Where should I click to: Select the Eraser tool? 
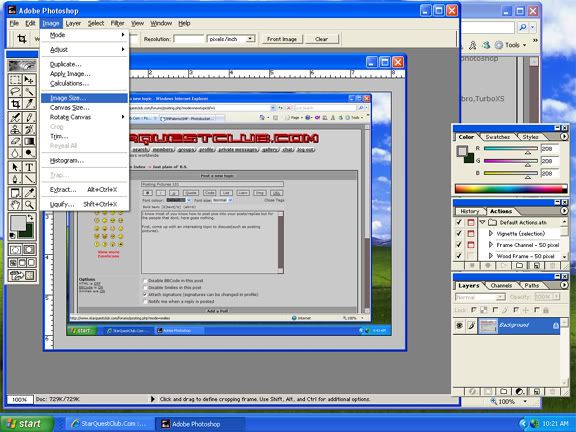(x=15, y=141)
